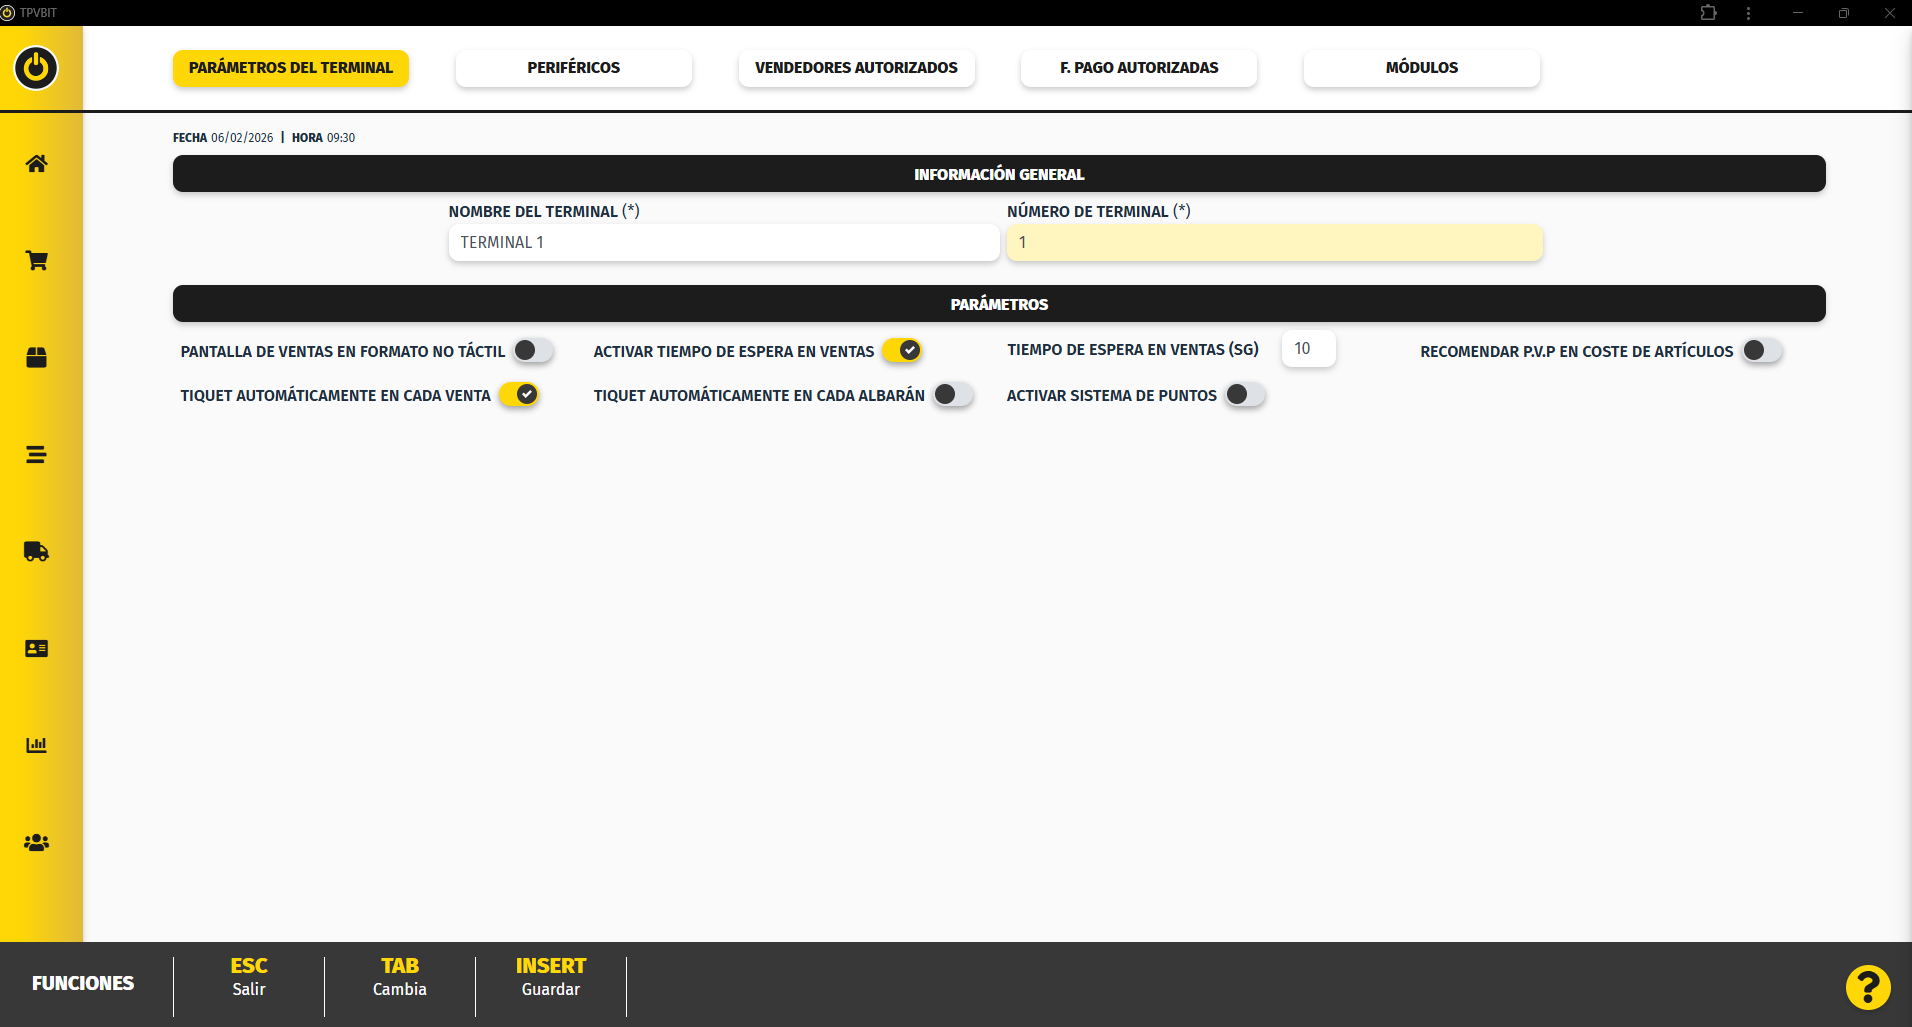The width and height of the screenshot is (1912, 1027).
Task: Click the power logo icon
Action: pos(36,68)
